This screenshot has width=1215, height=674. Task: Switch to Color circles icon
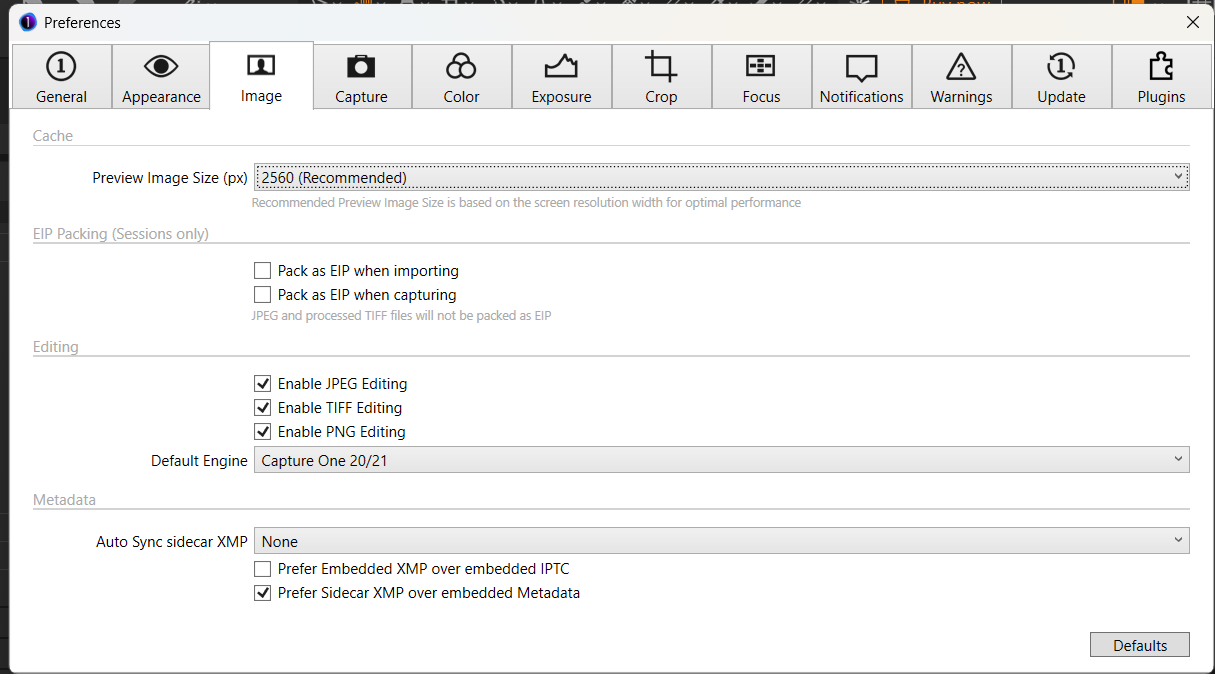pyautogui.click(x=461, y=67)
